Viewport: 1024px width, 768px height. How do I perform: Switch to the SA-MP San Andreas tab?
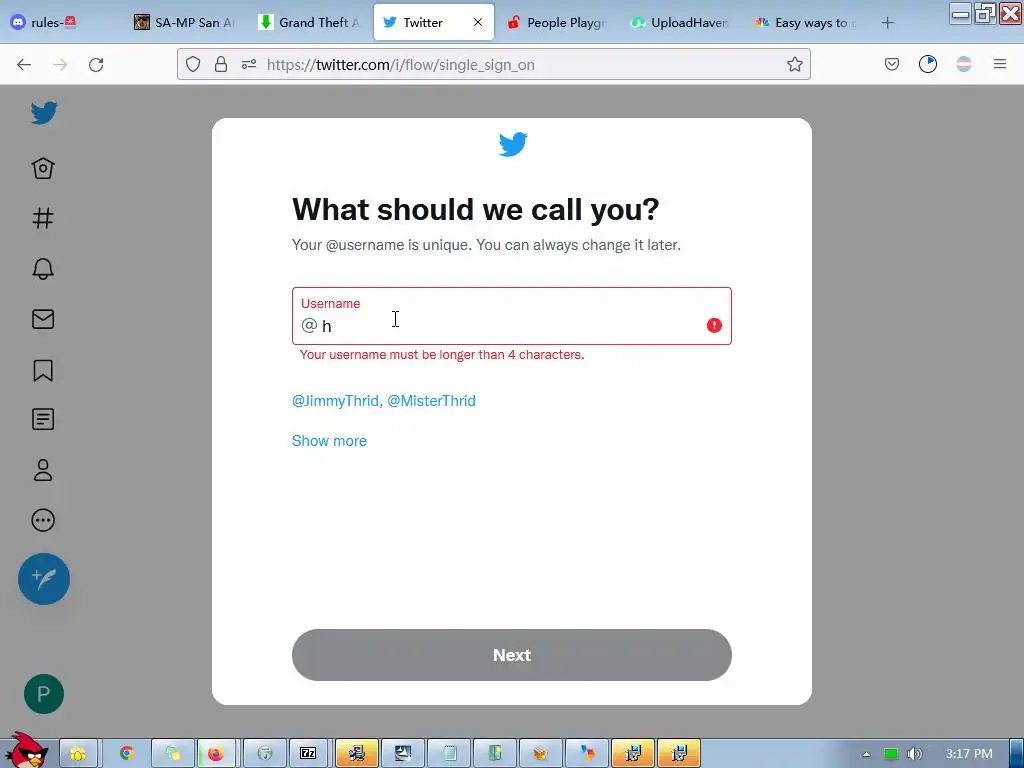tap(187, 22)
